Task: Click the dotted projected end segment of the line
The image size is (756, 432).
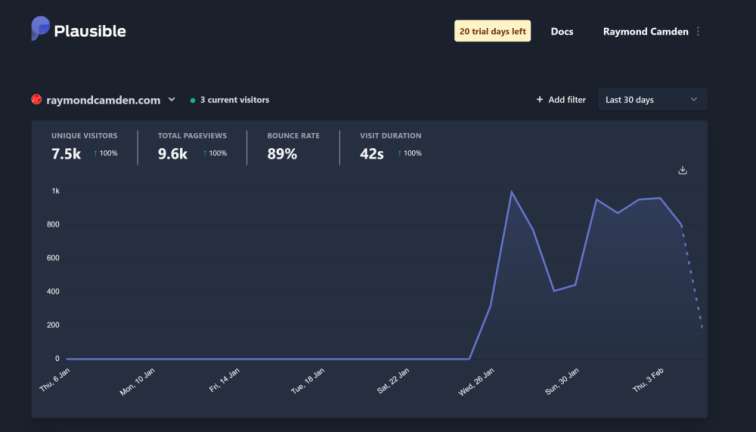Action: 692,277
